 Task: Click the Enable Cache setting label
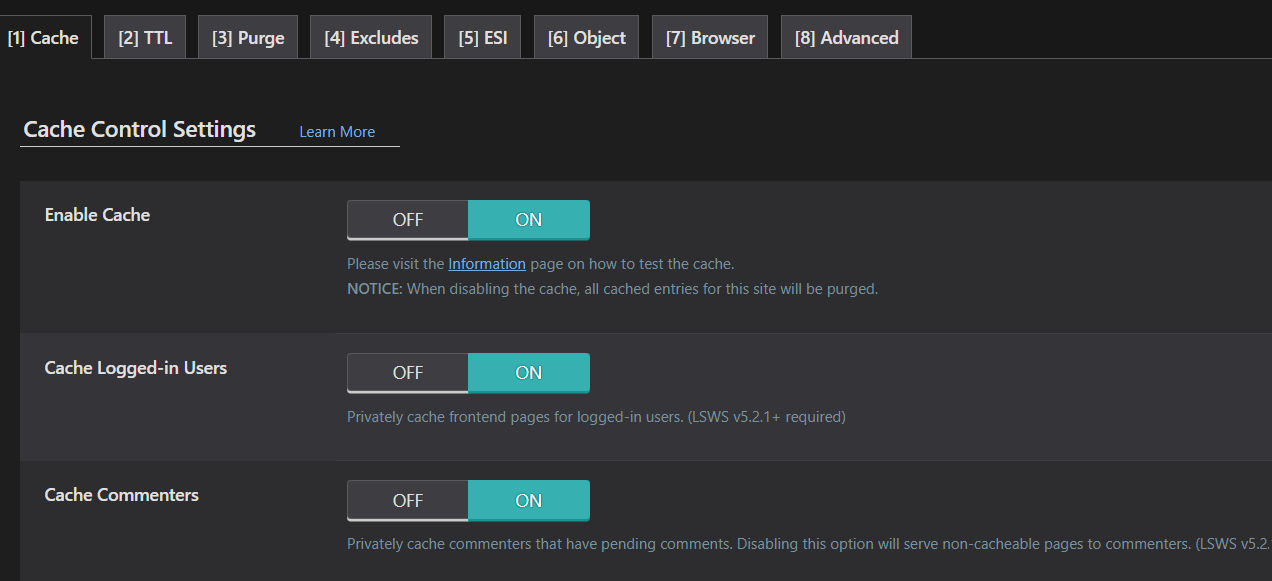point(97,215)
